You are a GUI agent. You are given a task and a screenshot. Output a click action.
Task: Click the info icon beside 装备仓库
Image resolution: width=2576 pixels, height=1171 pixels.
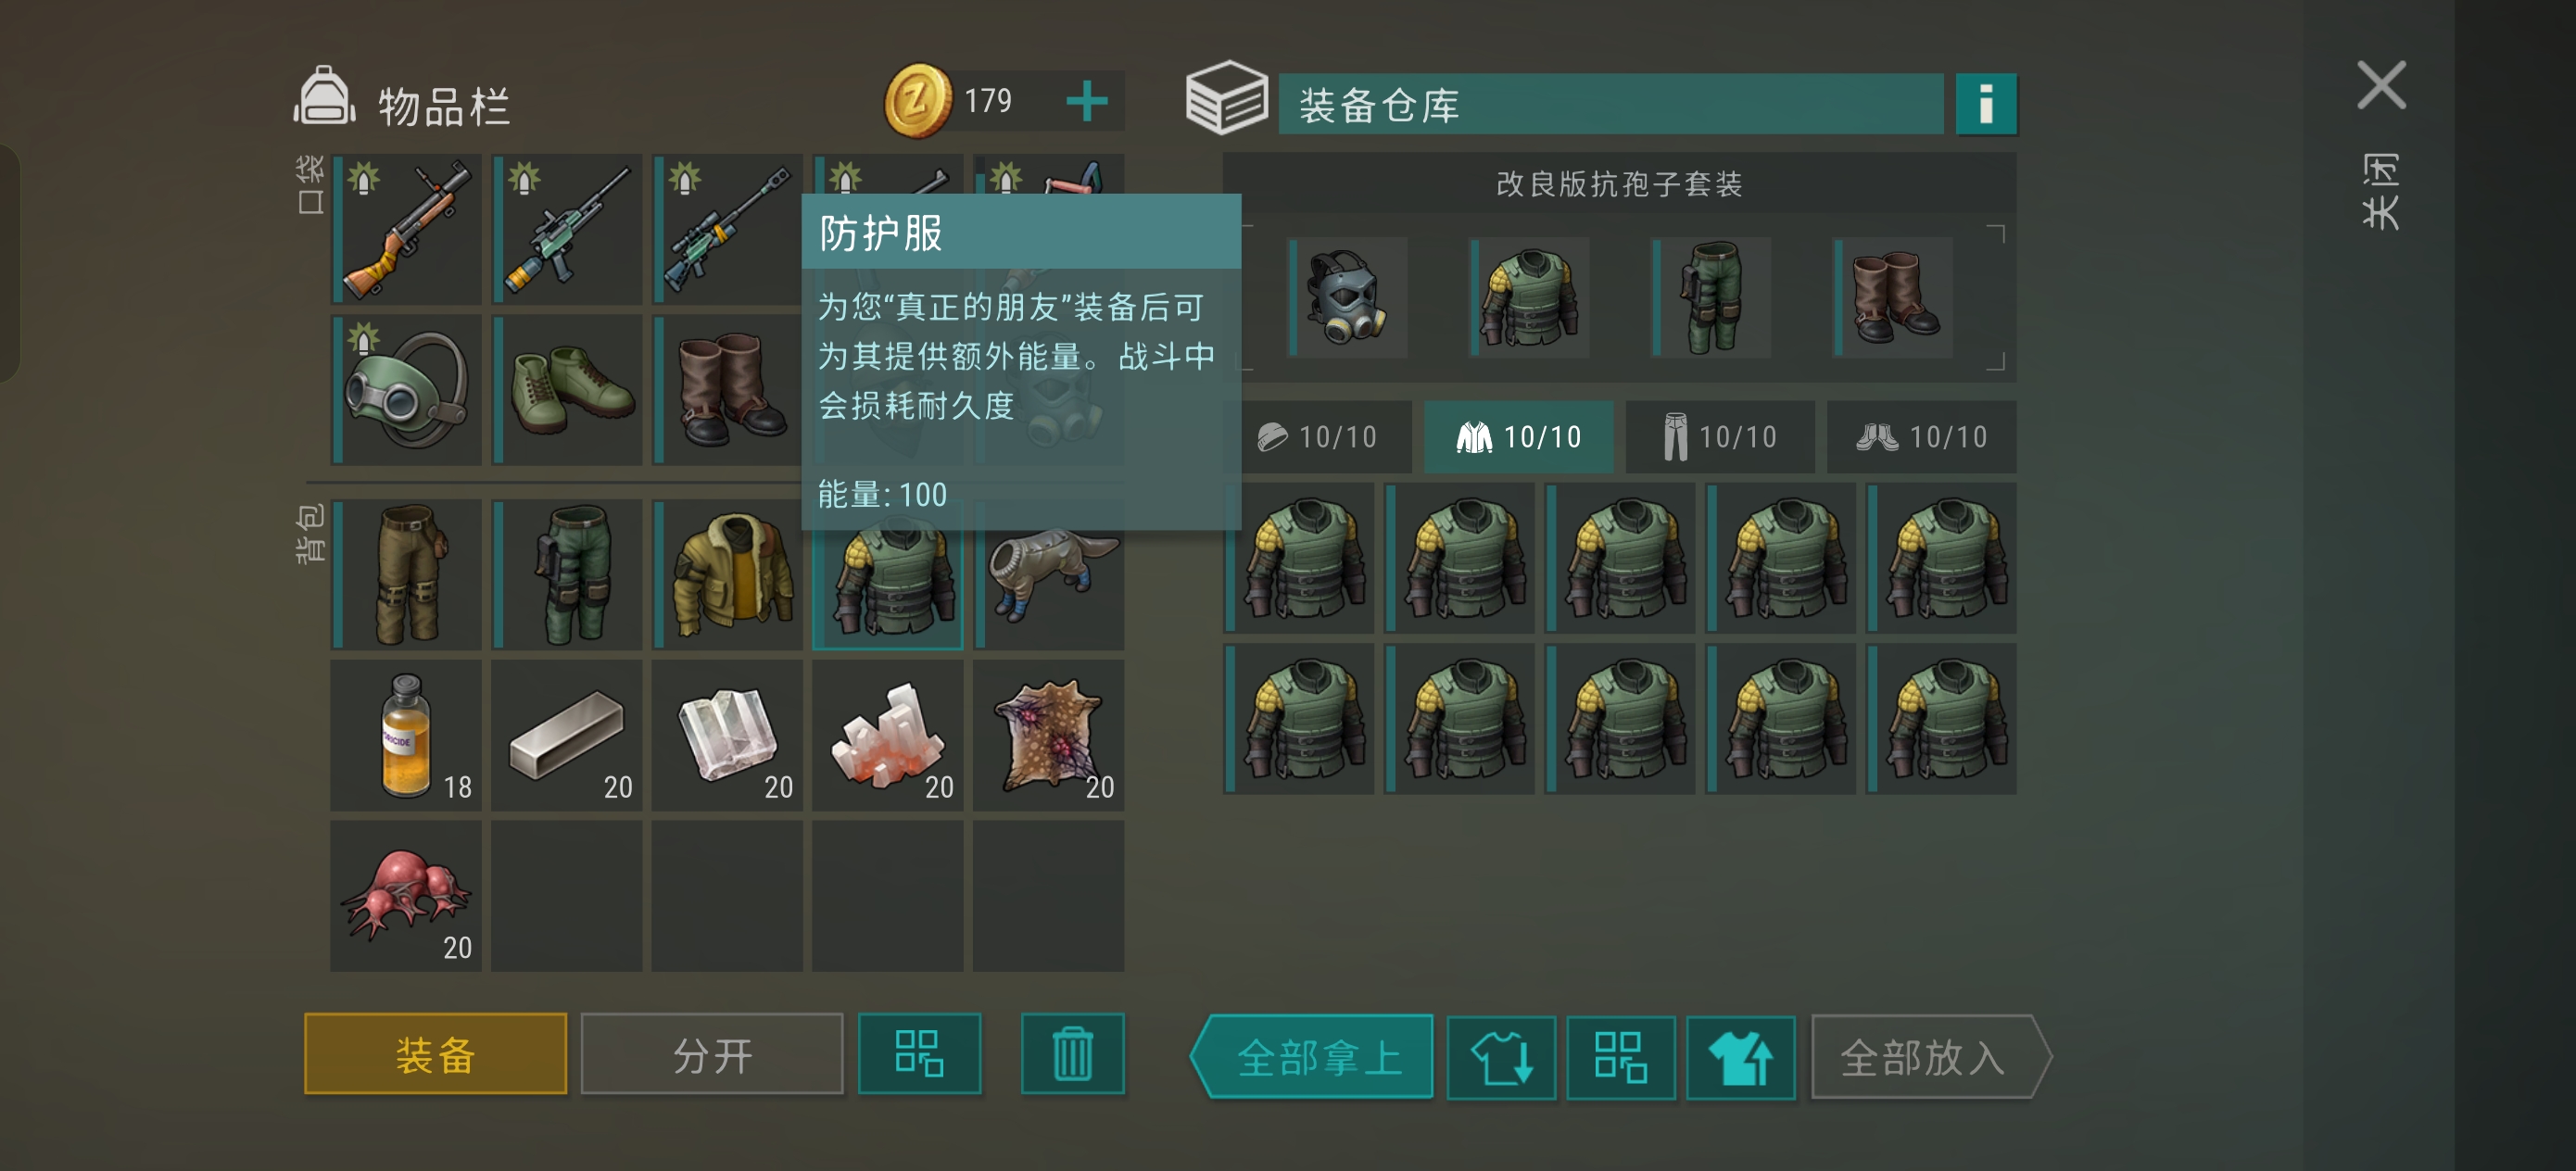1985,104
